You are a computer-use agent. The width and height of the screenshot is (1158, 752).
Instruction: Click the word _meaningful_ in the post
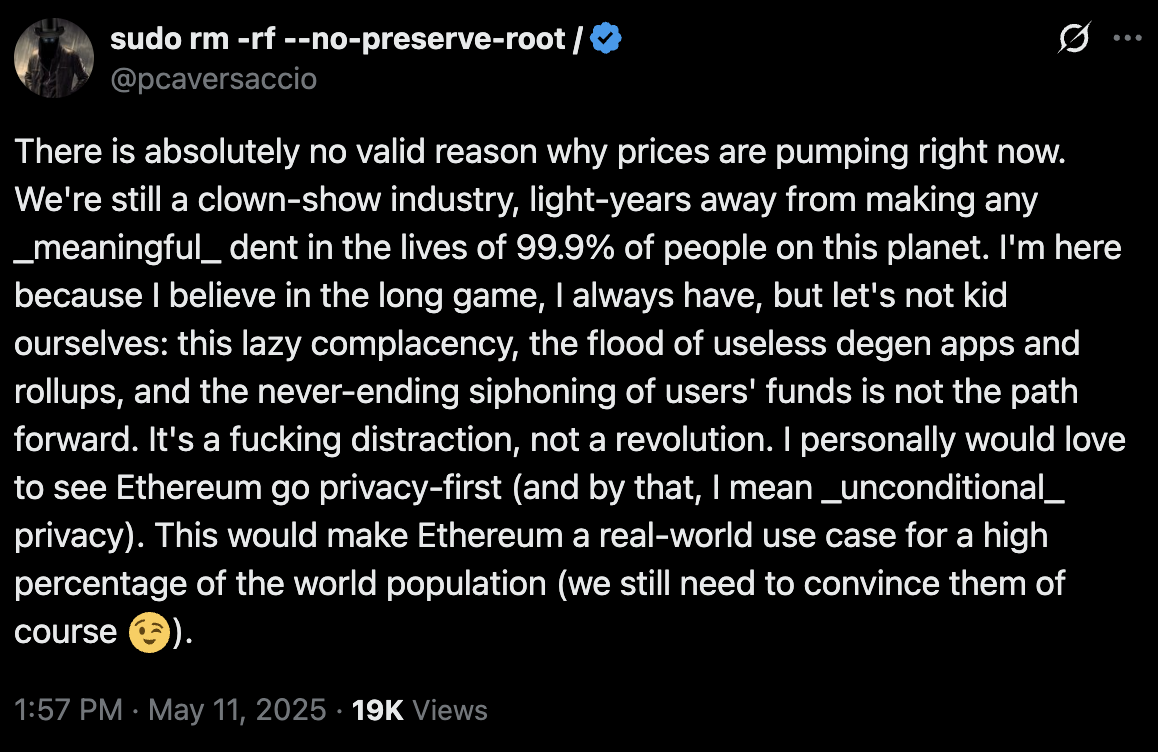[x=117, y=249]
